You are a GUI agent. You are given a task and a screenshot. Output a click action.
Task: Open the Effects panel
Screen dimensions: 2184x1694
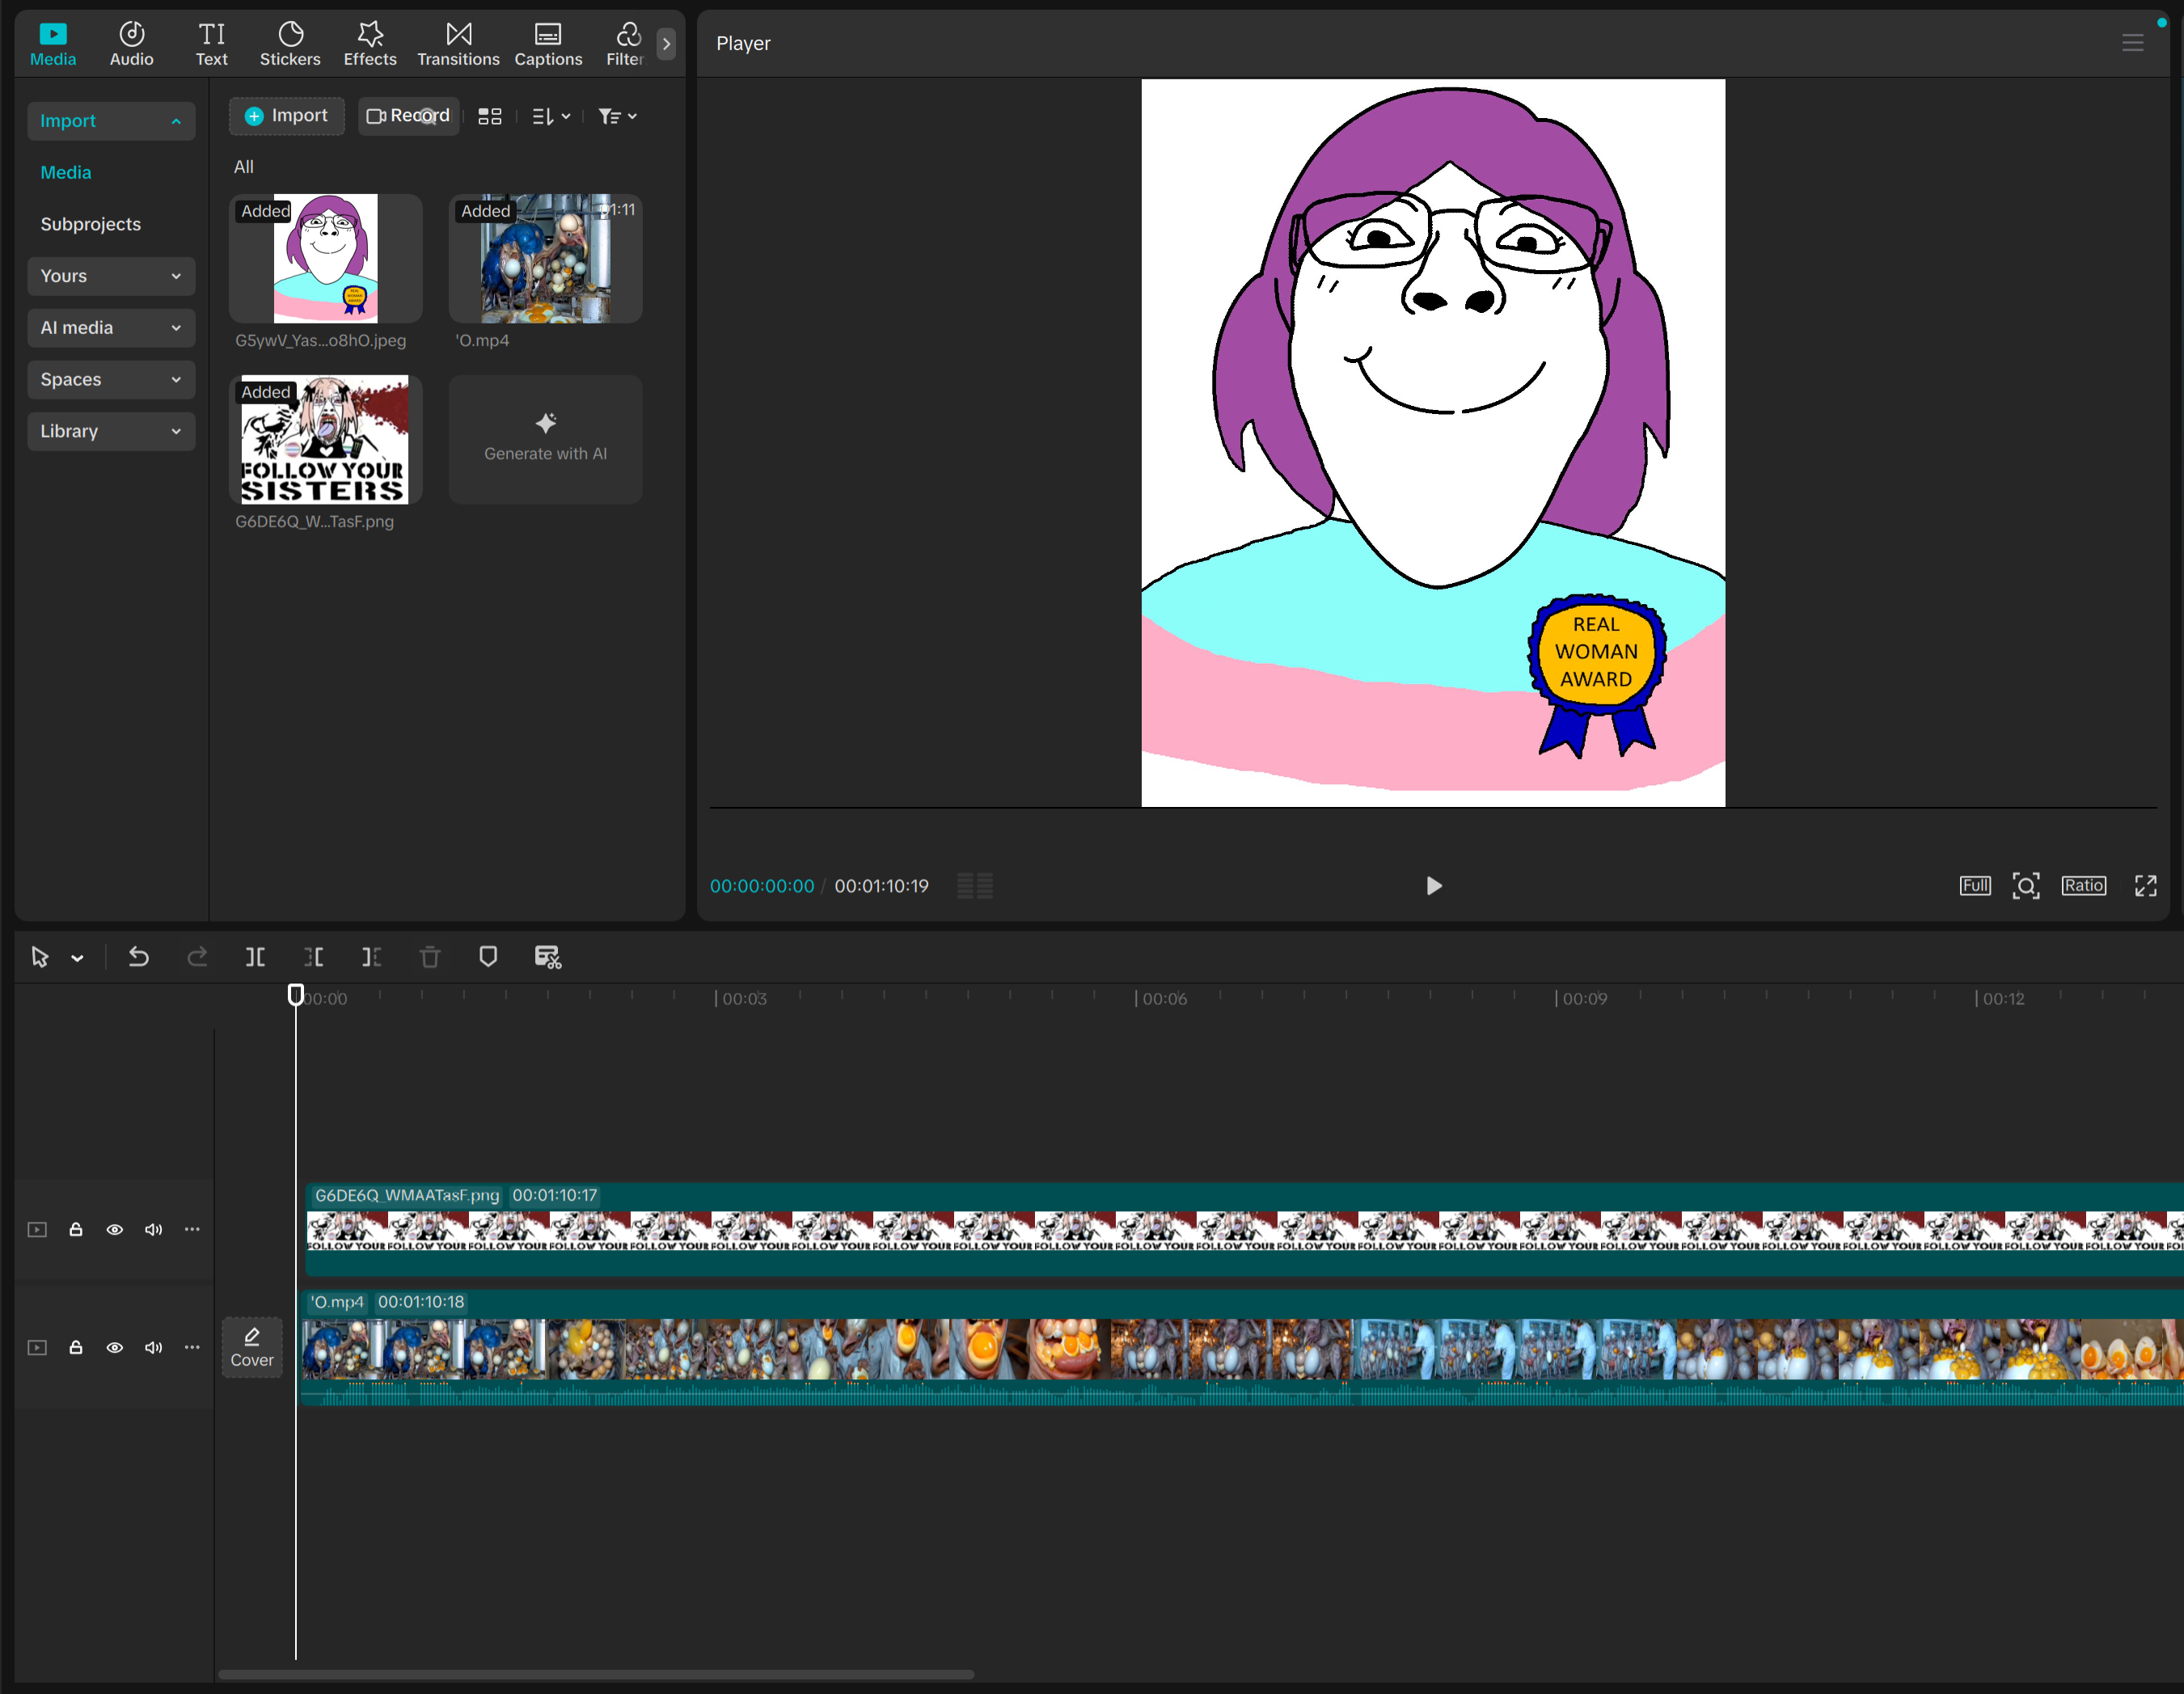point(370,44)
